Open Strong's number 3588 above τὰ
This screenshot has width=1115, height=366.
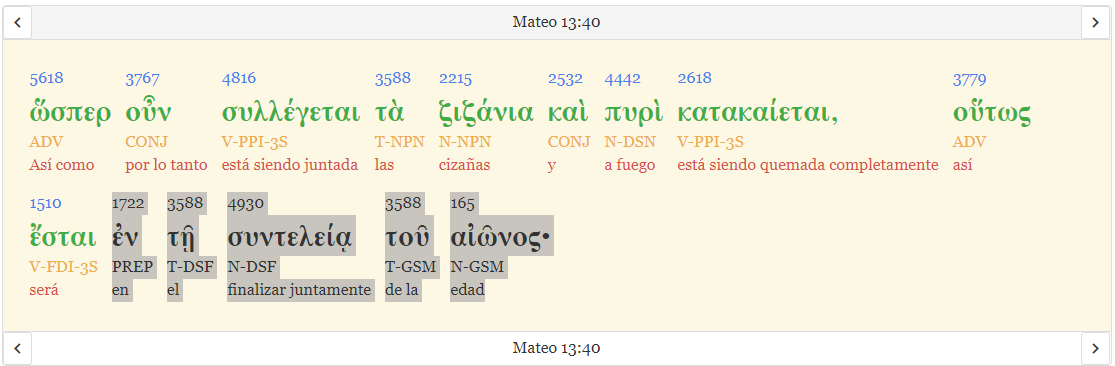pos(392,79)
